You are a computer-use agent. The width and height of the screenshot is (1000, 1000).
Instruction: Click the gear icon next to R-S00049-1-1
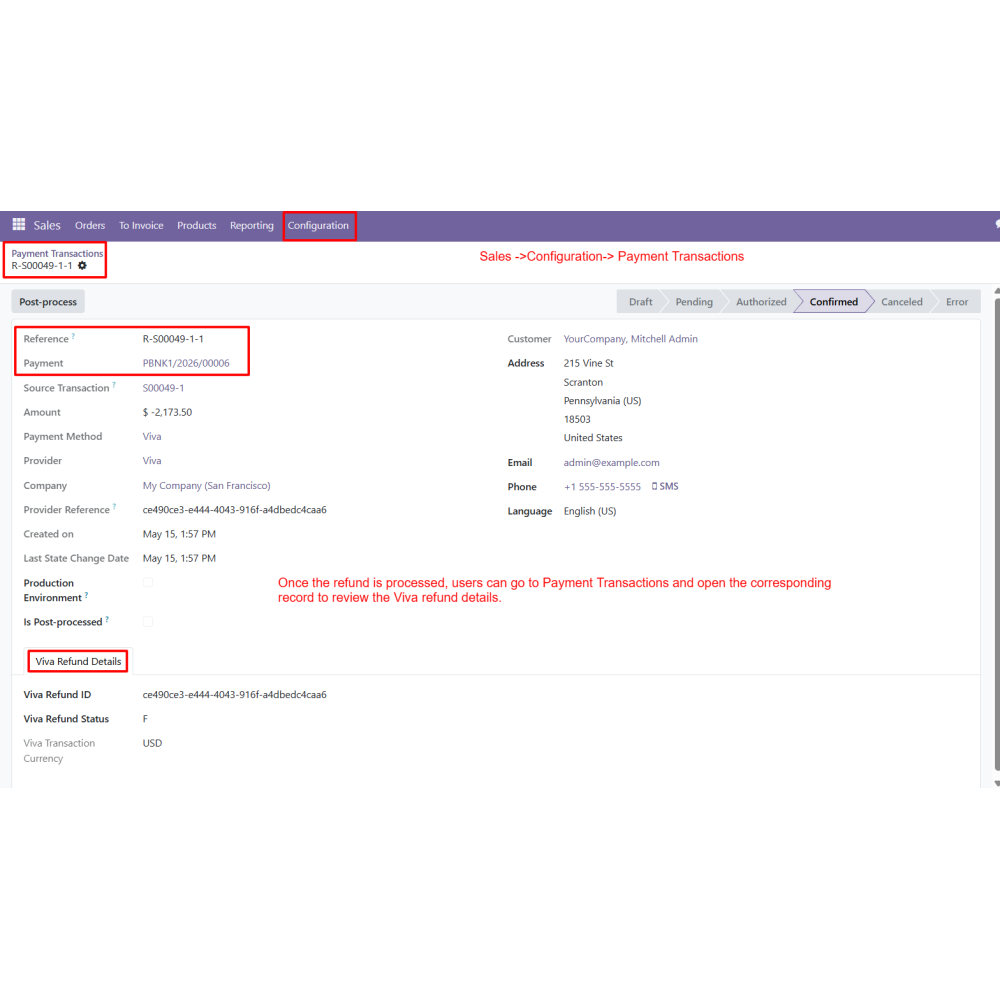82,265
